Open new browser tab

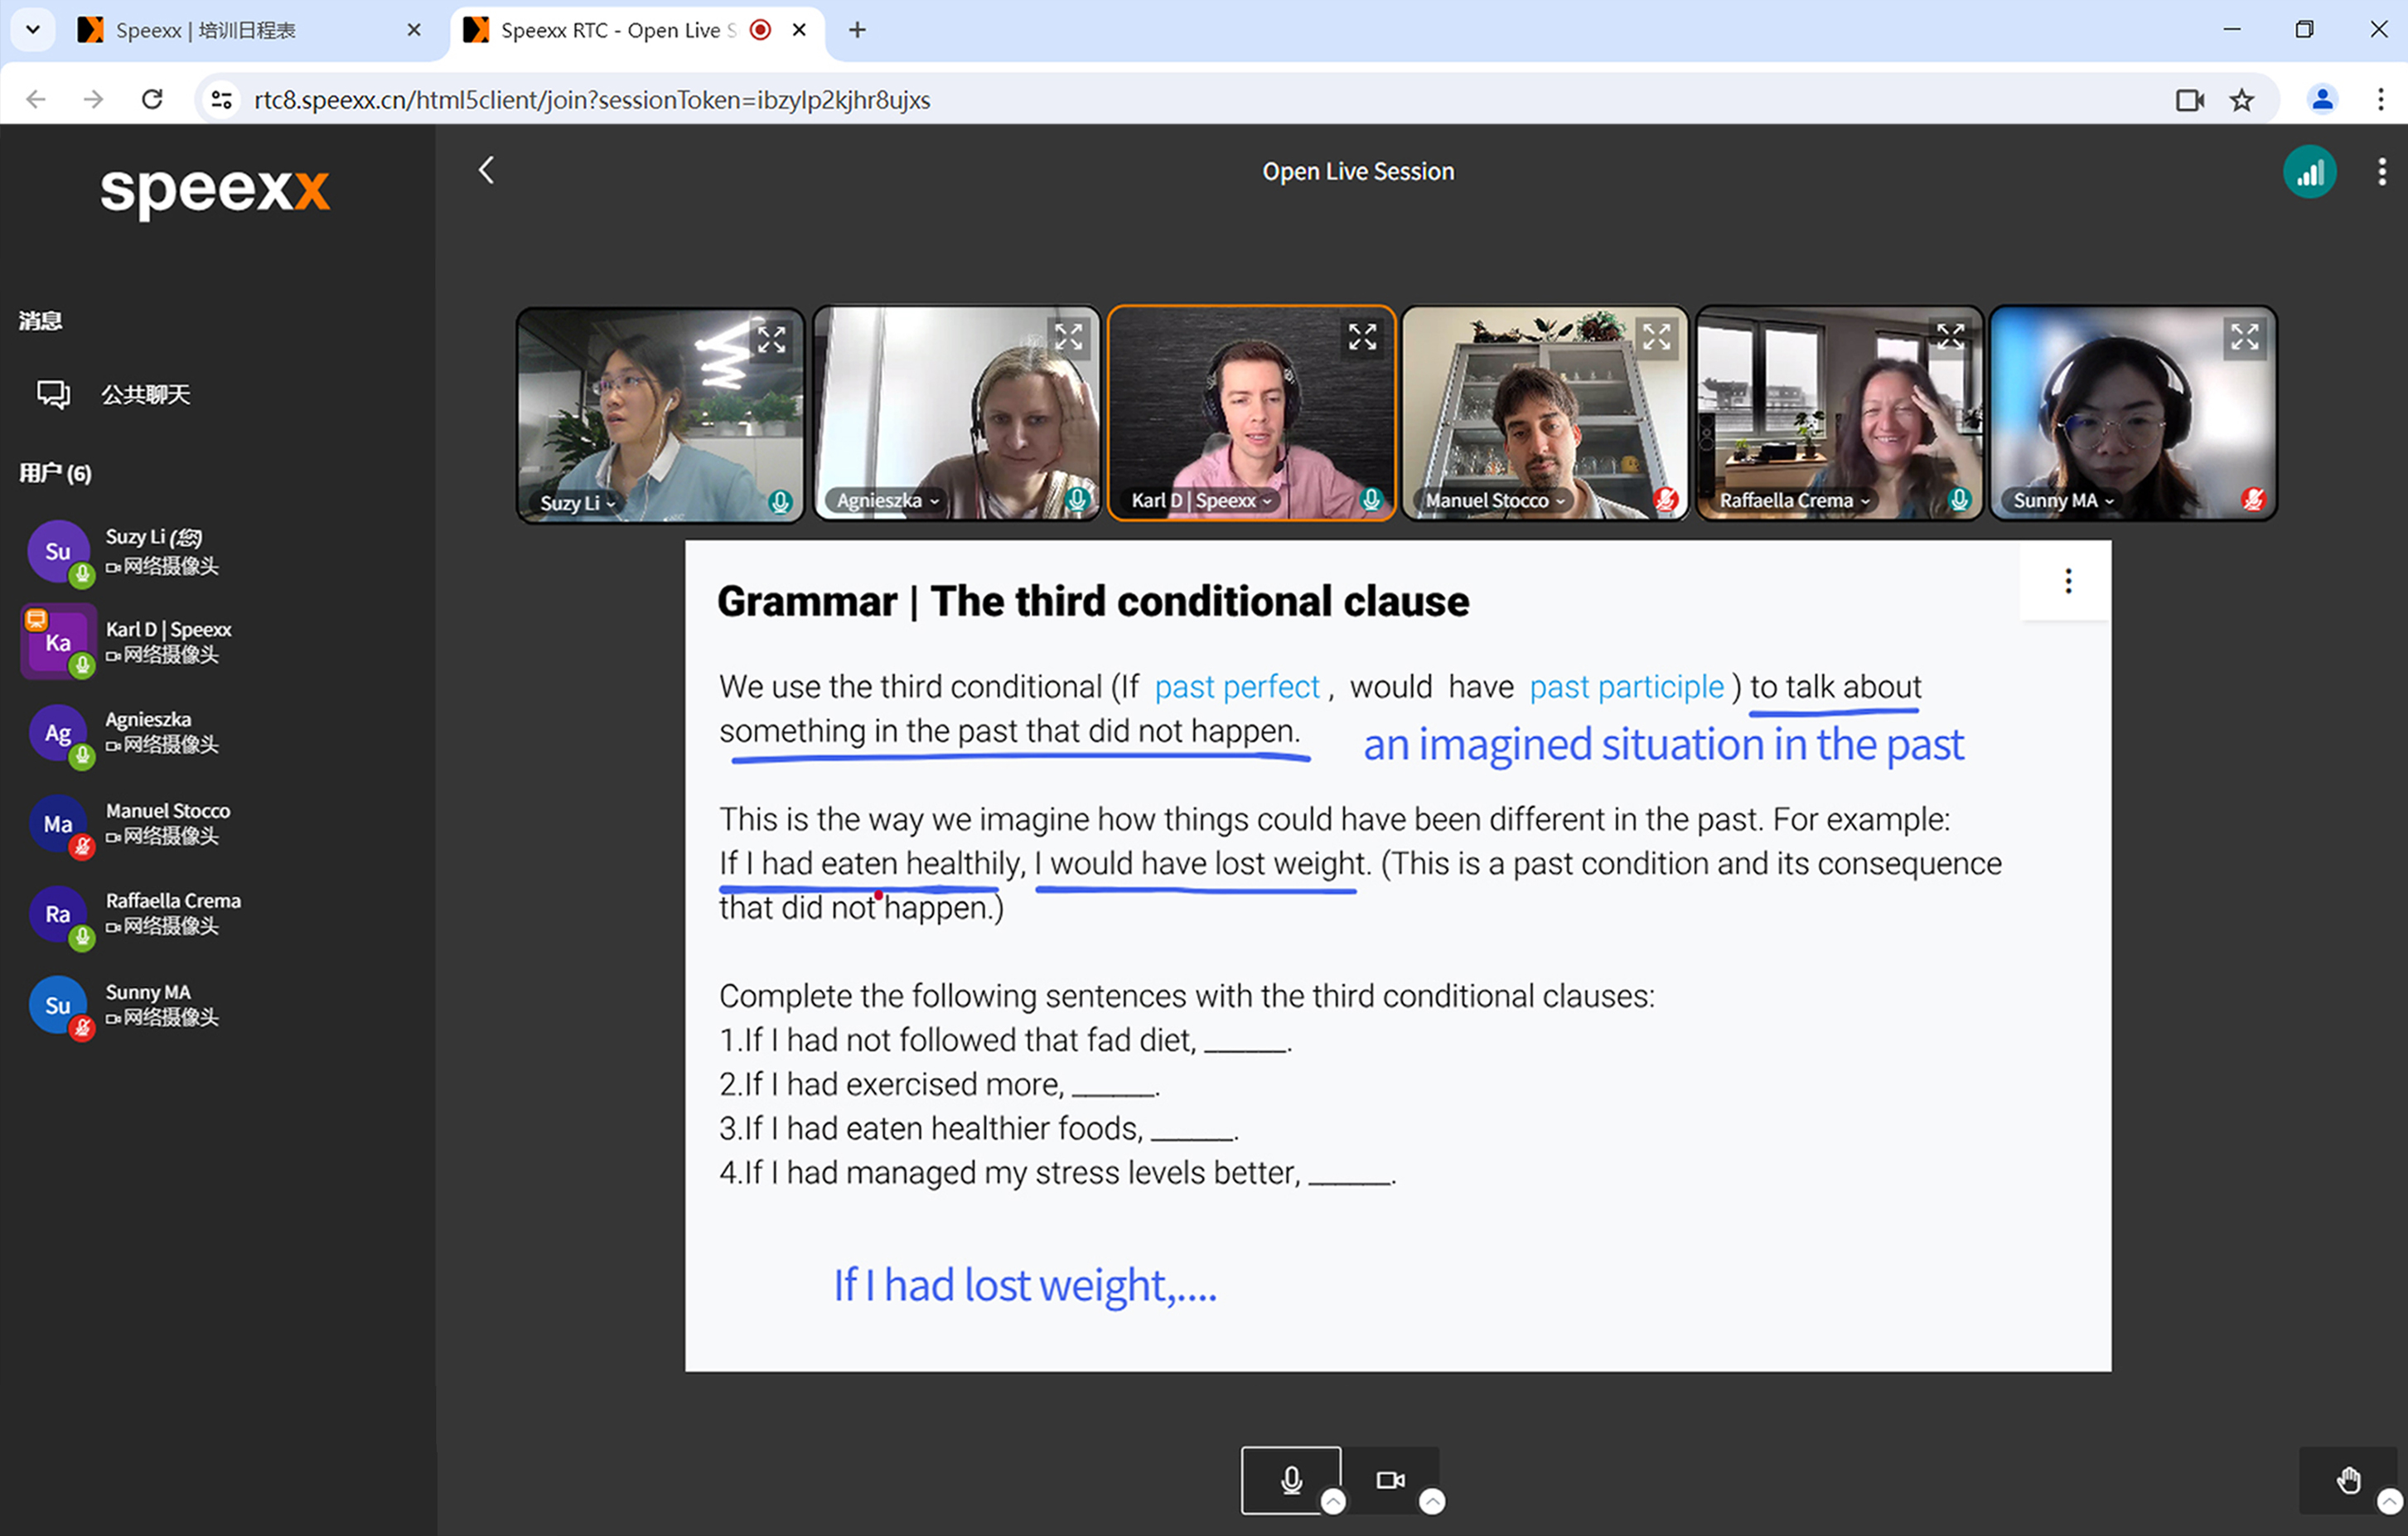click(857, 30)
